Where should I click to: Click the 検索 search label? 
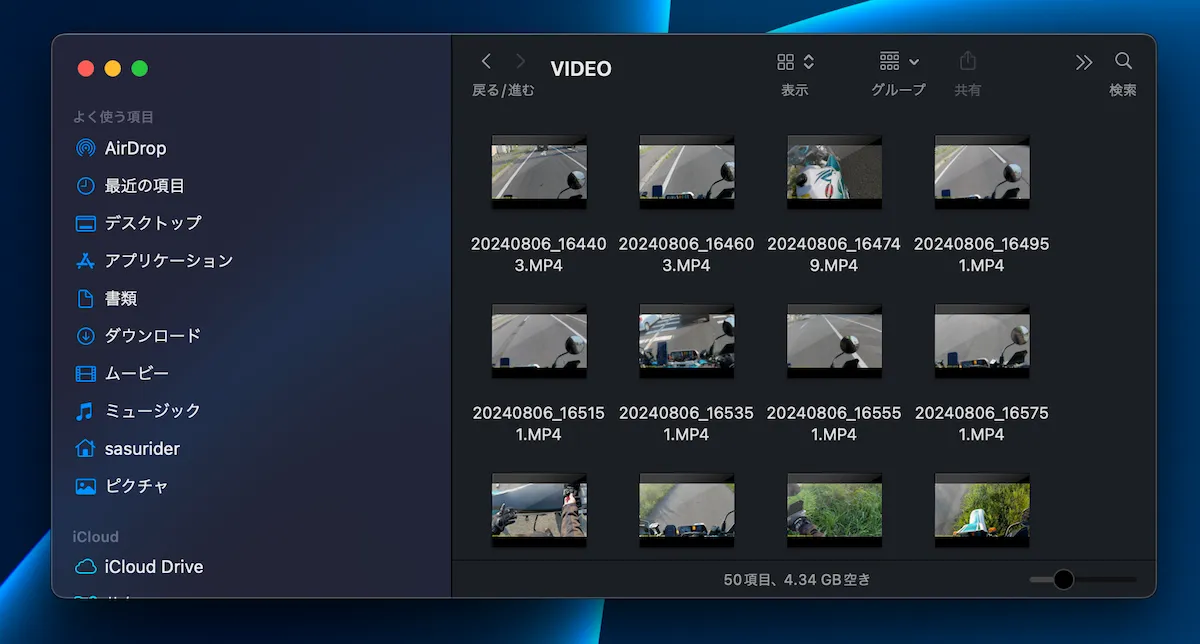(1123, 90)
